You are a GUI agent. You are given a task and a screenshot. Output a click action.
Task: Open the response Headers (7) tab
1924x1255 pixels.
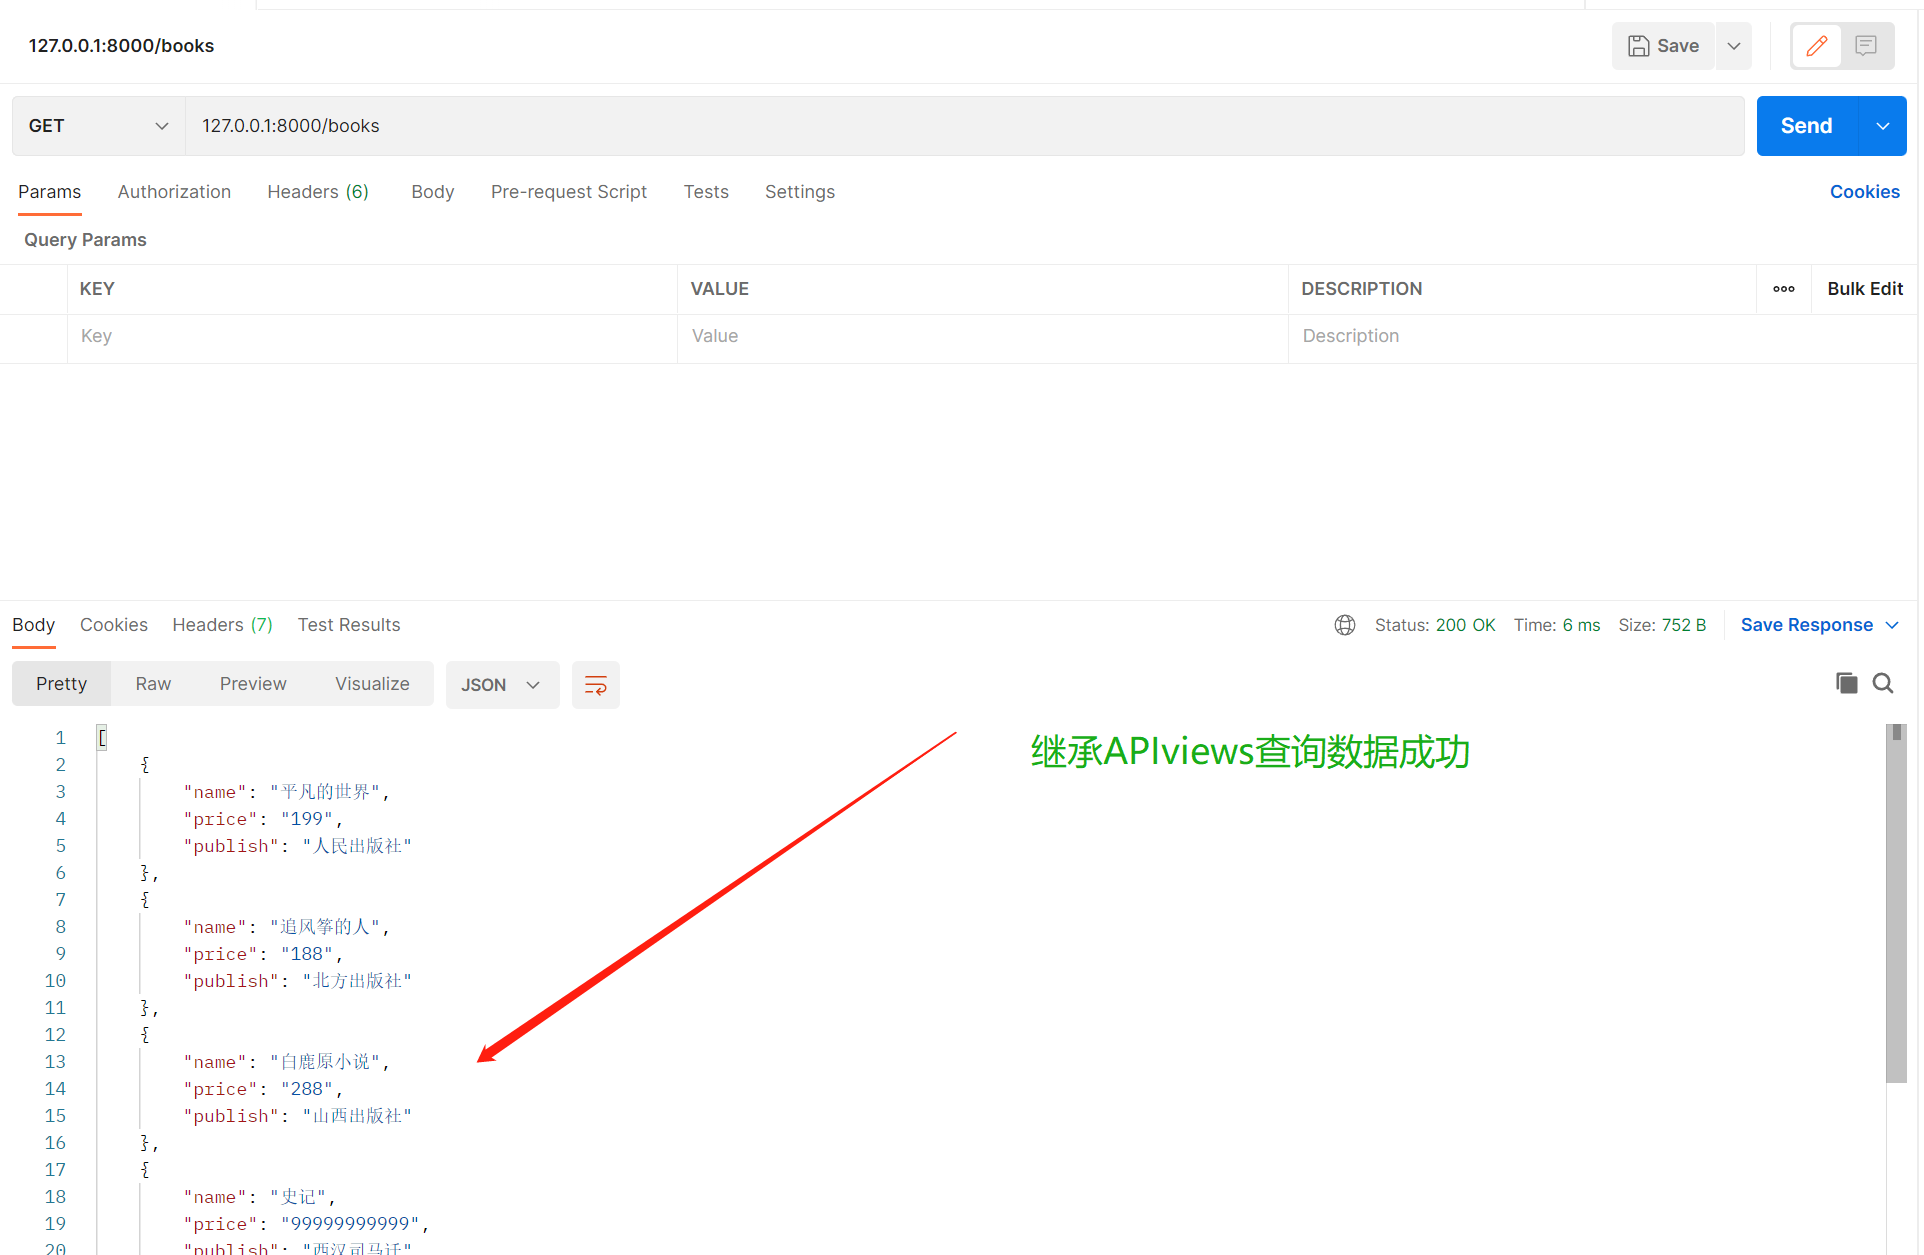(222, 625)
